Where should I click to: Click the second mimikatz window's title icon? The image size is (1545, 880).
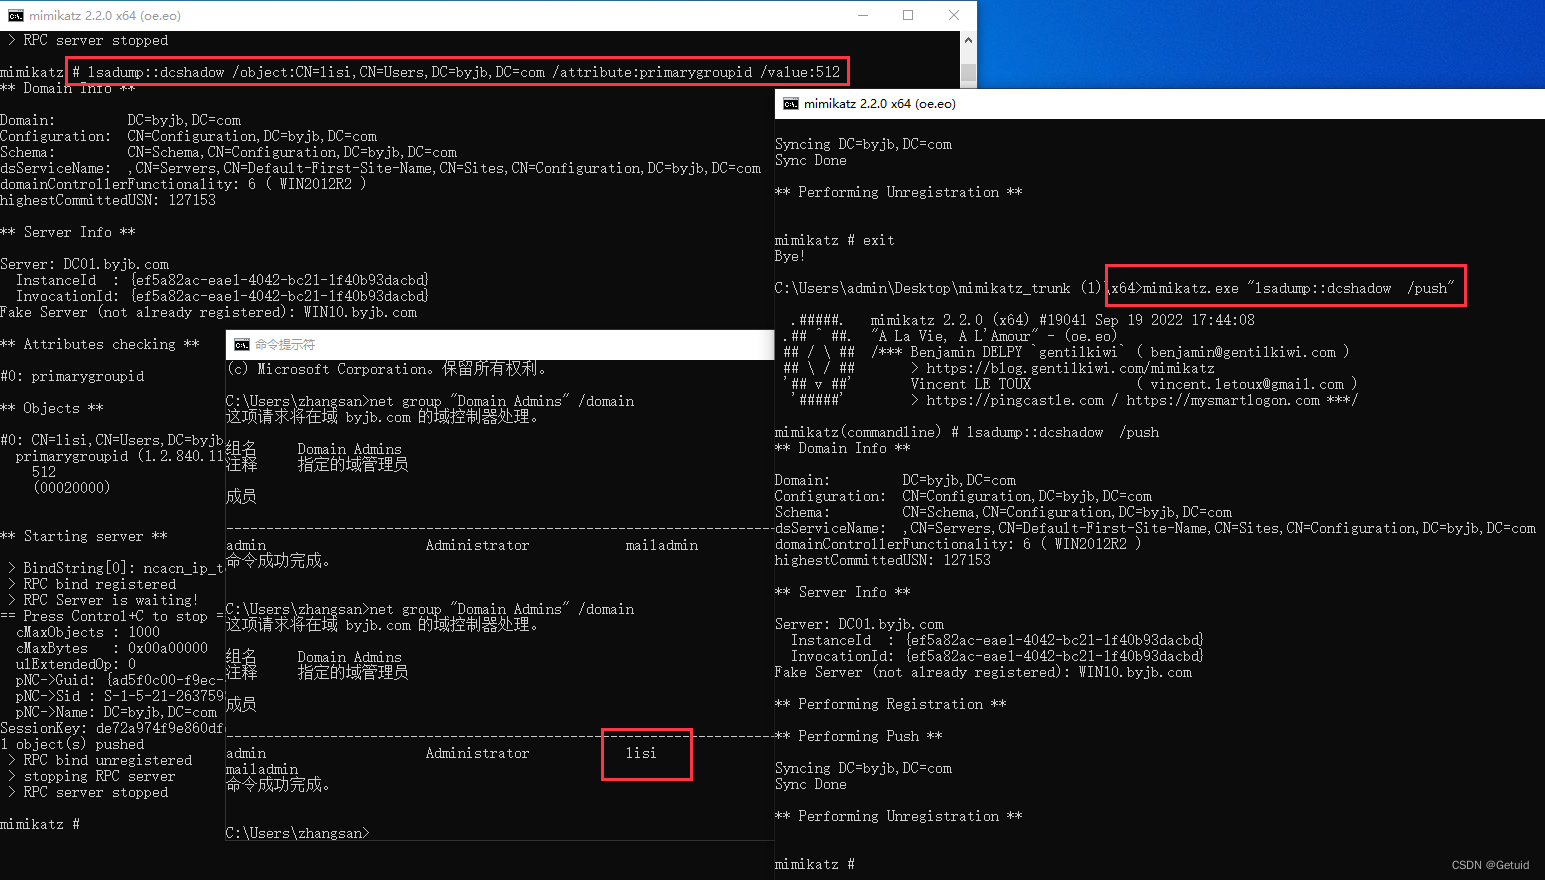(791, 104)
